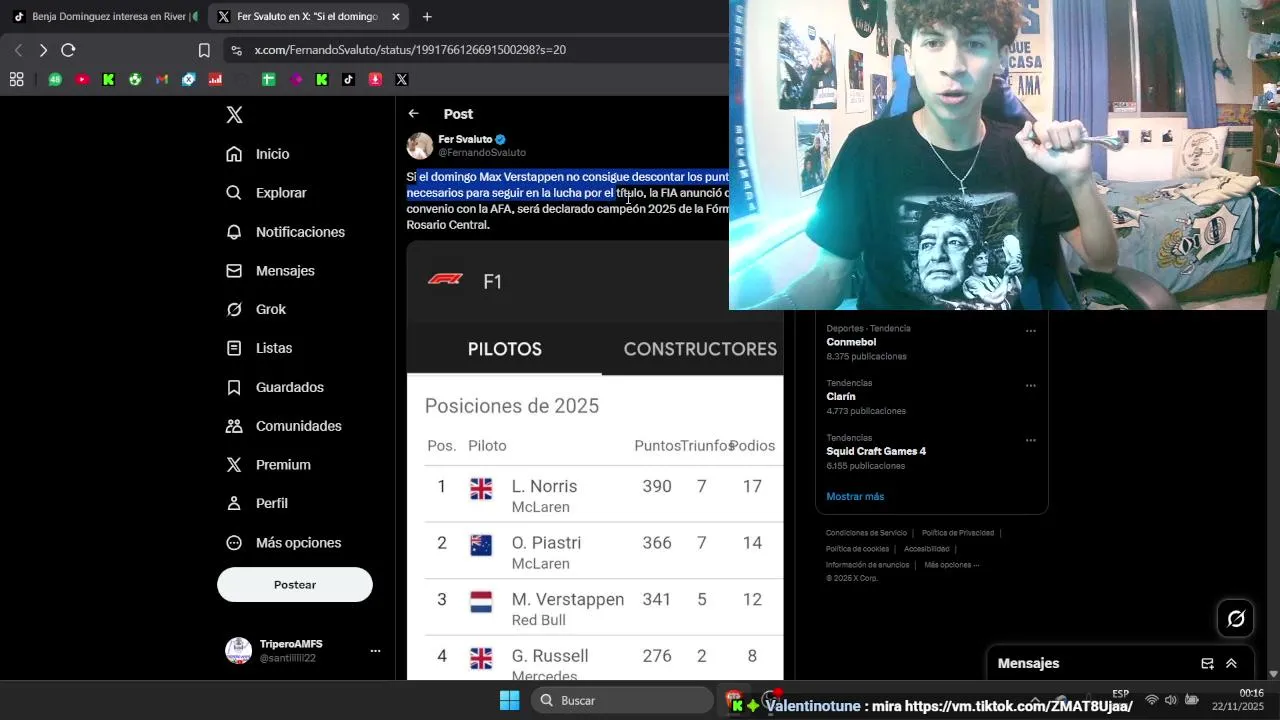This screenshot has width=1280, height=720.
Task: Open Windows Start menu
Action: (509, 700)
